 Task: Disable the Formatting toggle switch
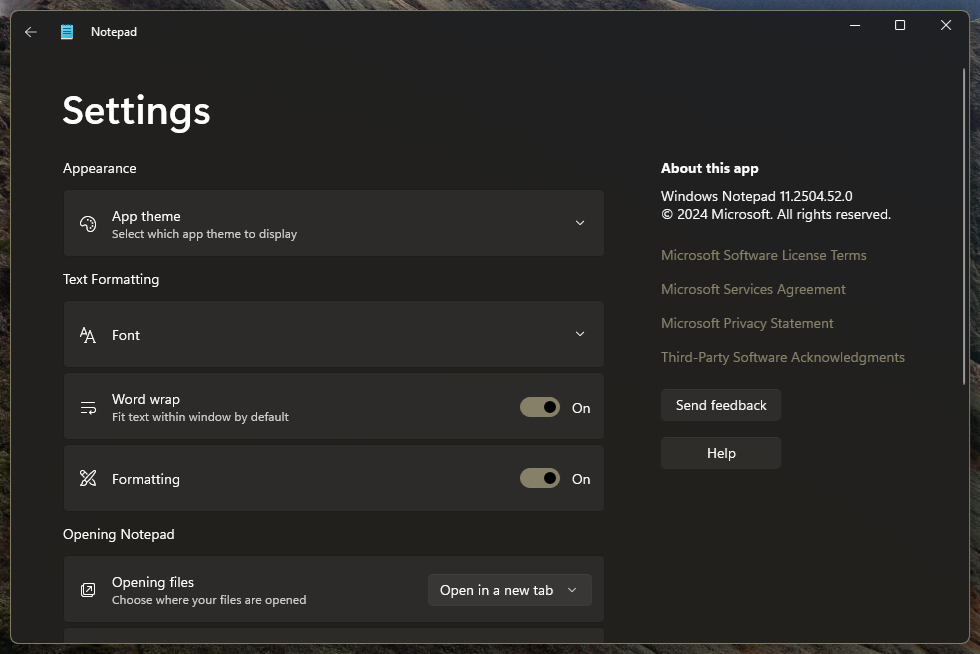[x=540, y=479]
